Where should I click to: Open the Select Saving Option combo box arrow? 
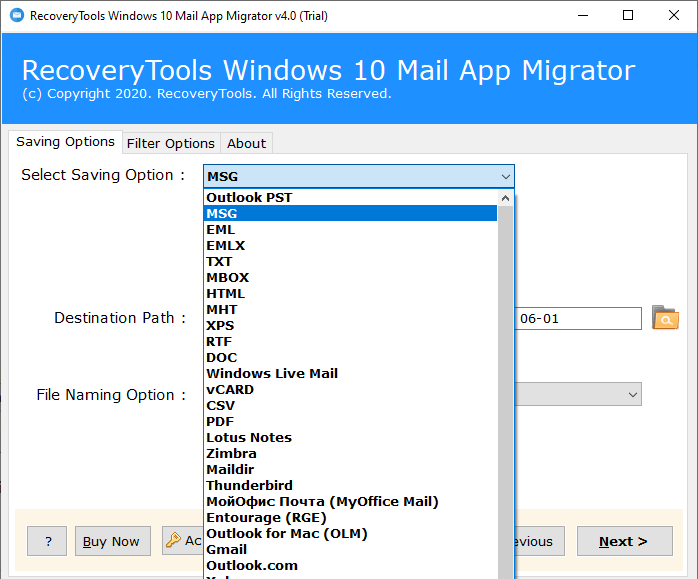[x=505, y=177]
